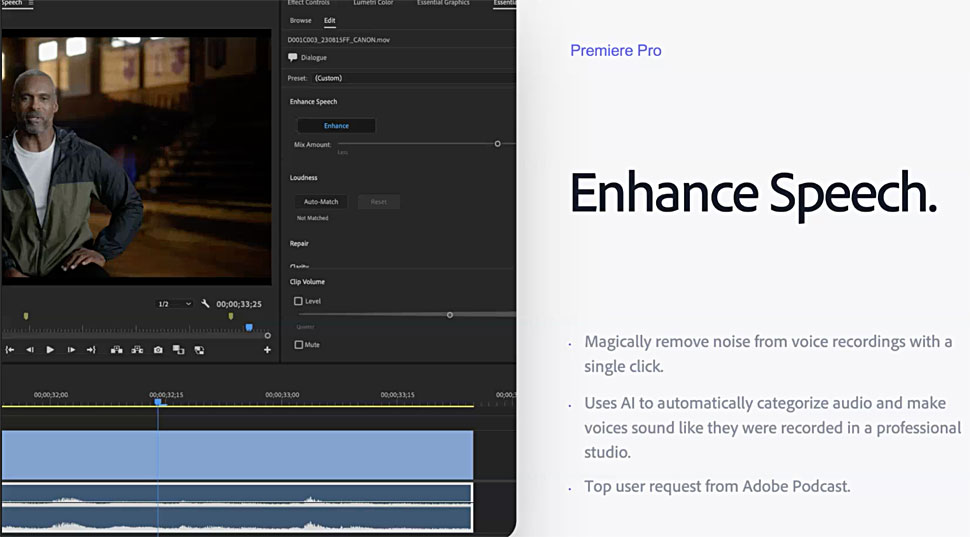Click the right yellow-green marker in monitor

click(231, 316)
